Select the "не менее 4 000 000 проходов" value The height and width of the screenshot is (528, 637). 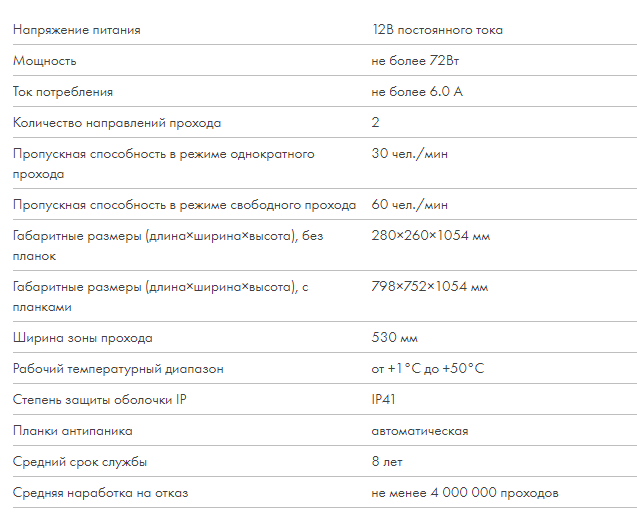pyautogui.click(x=465, y=493)
